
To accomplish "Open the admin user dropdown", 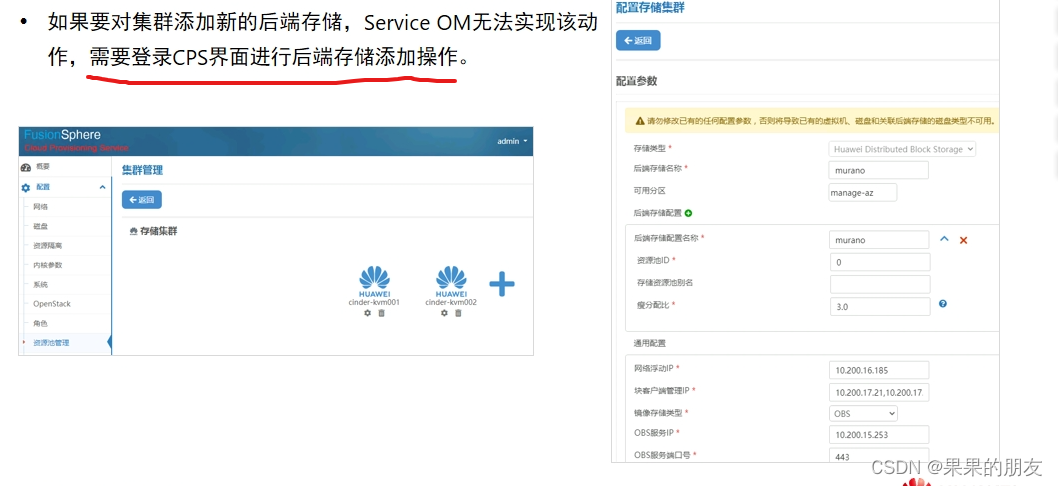I will (x=512, y=141).
